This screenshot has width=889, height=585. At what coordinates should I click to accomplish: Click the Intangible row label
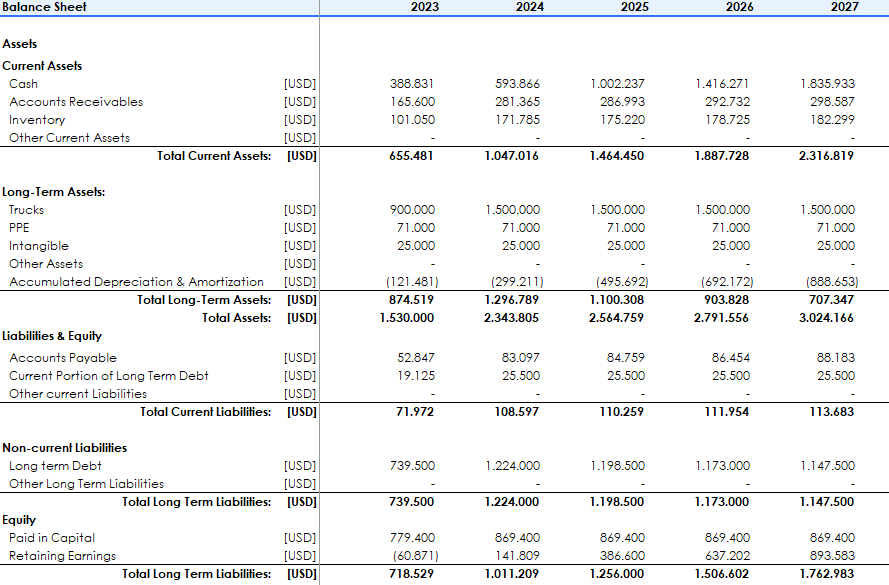[39, 246]
